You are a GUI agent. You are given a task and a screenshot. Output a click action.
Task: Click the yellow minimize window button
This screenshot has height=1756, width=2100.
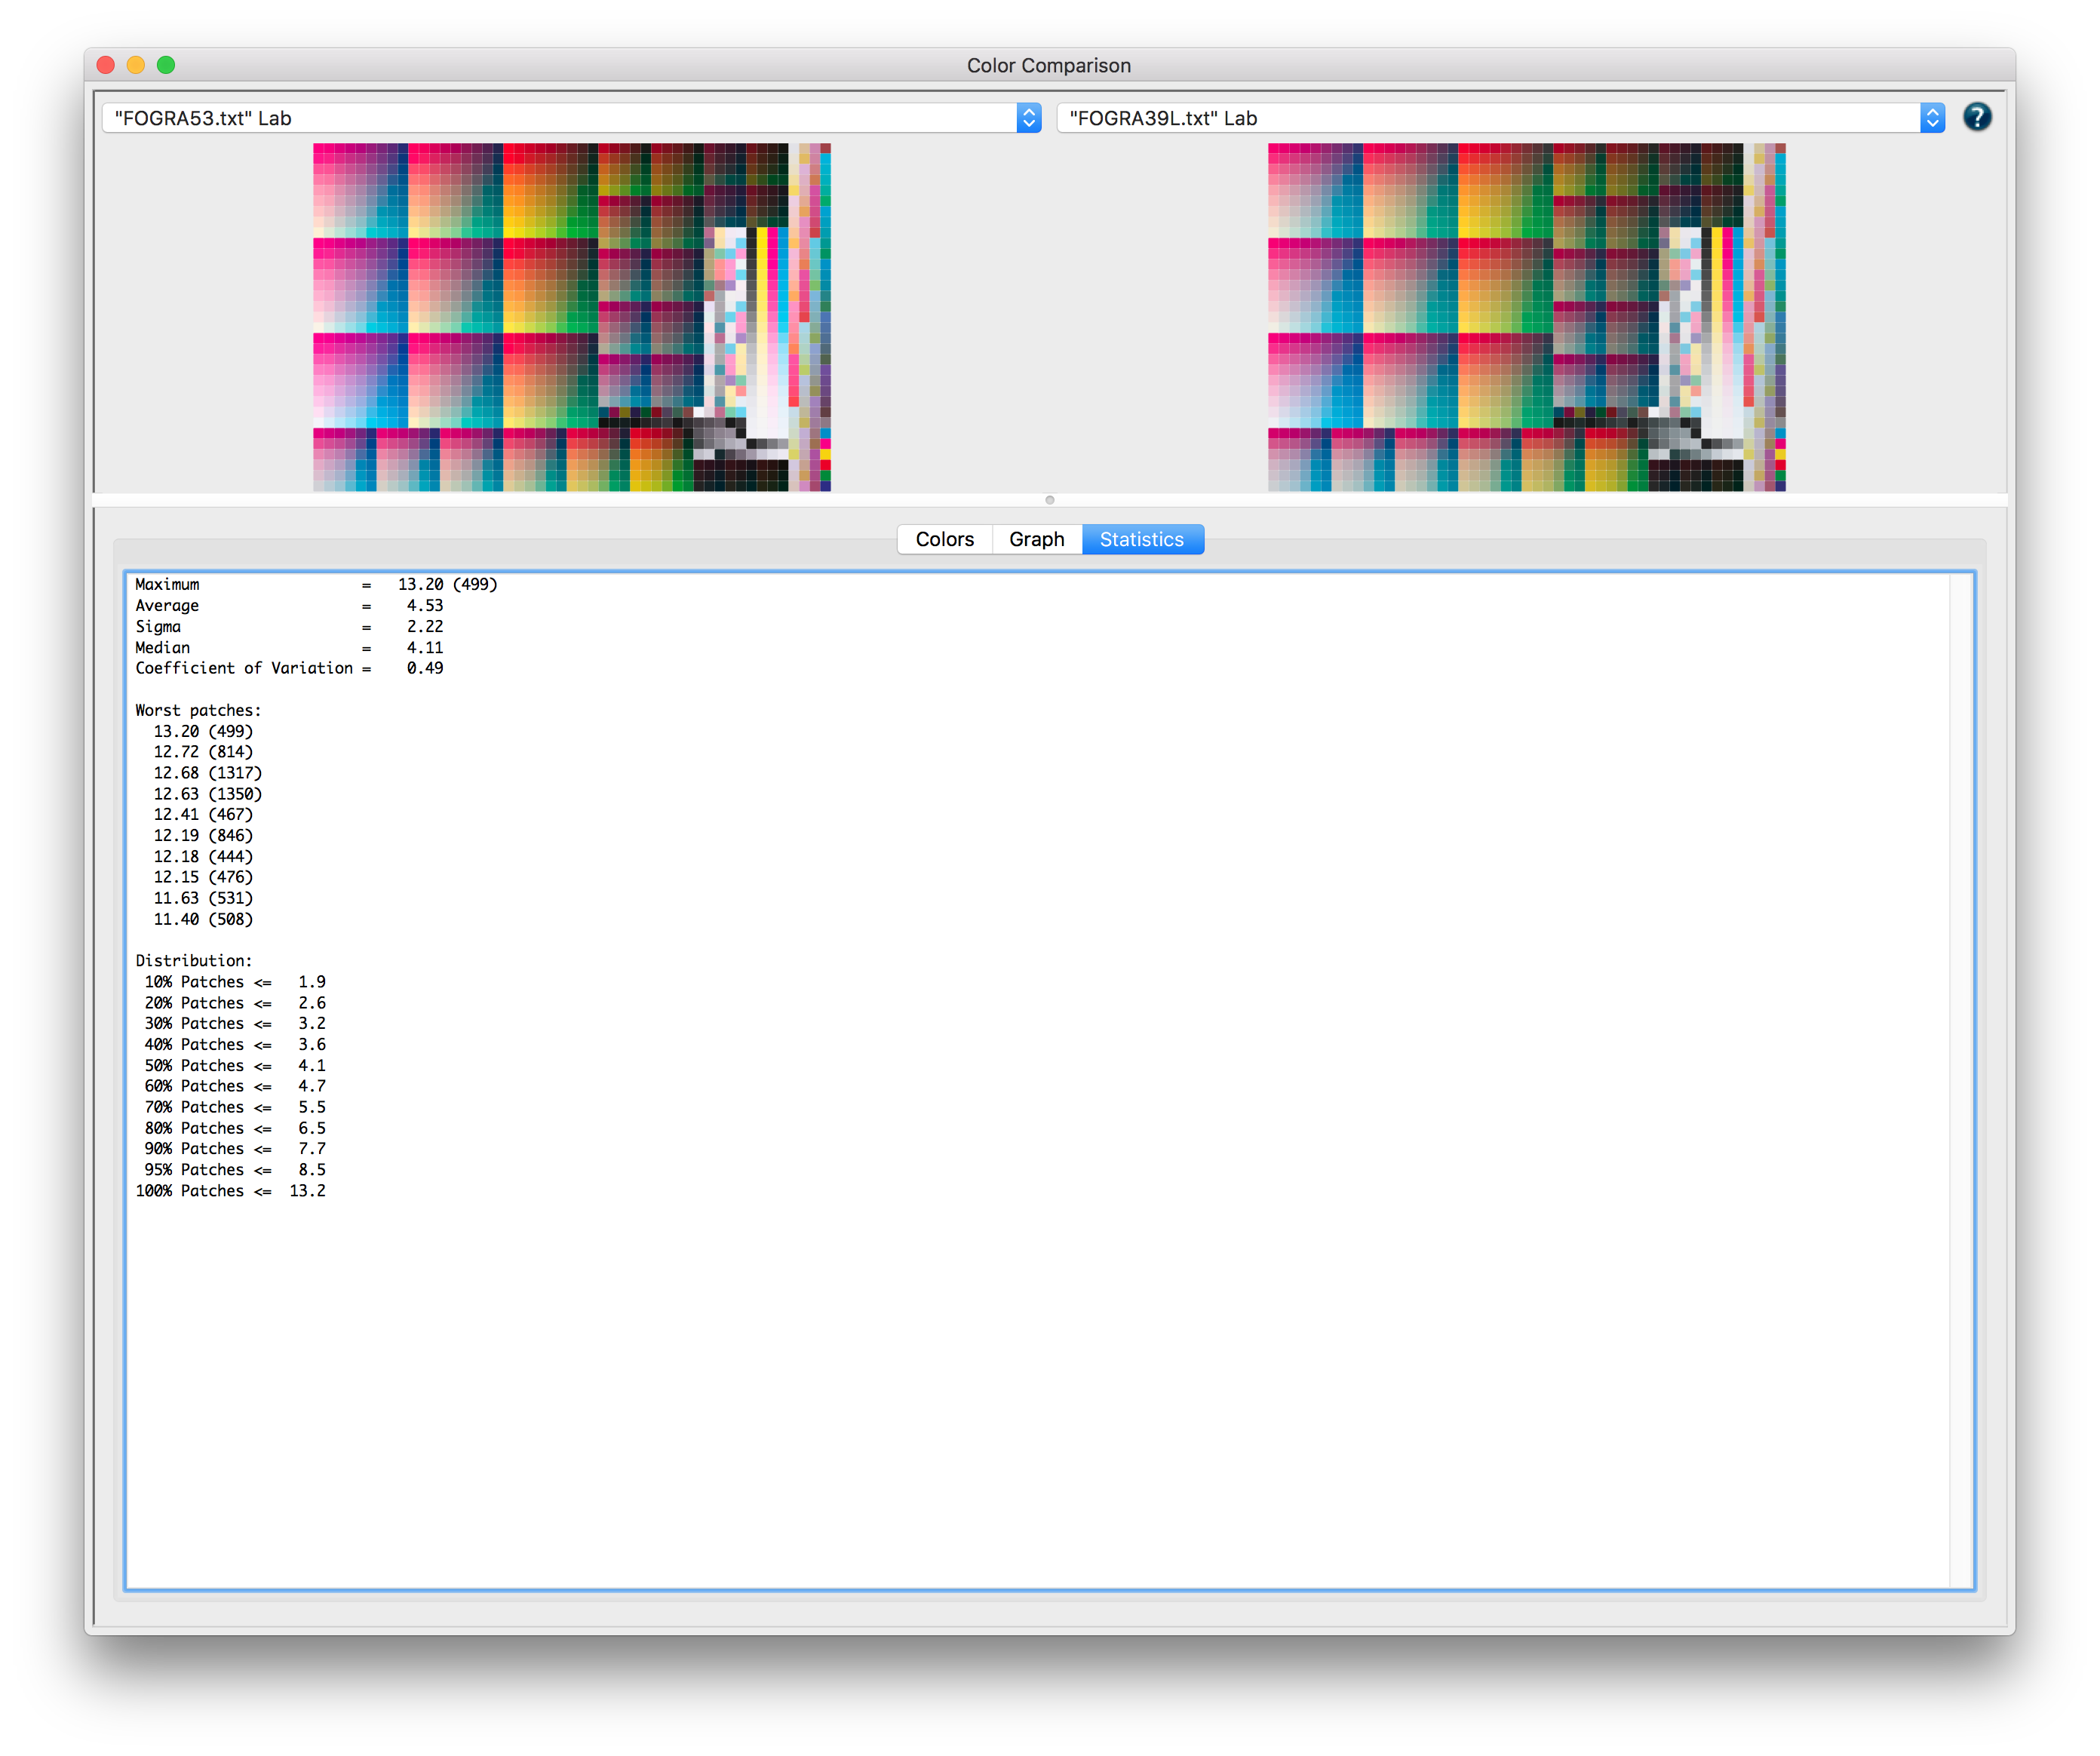[136, 65]
